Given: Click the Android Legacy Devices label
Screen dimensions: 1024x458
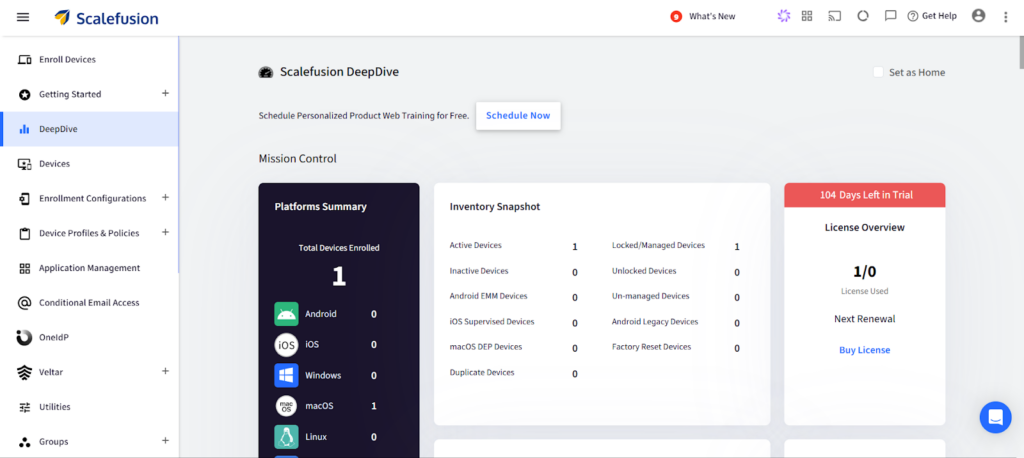Looking at the screenshot, I should 655,321.
